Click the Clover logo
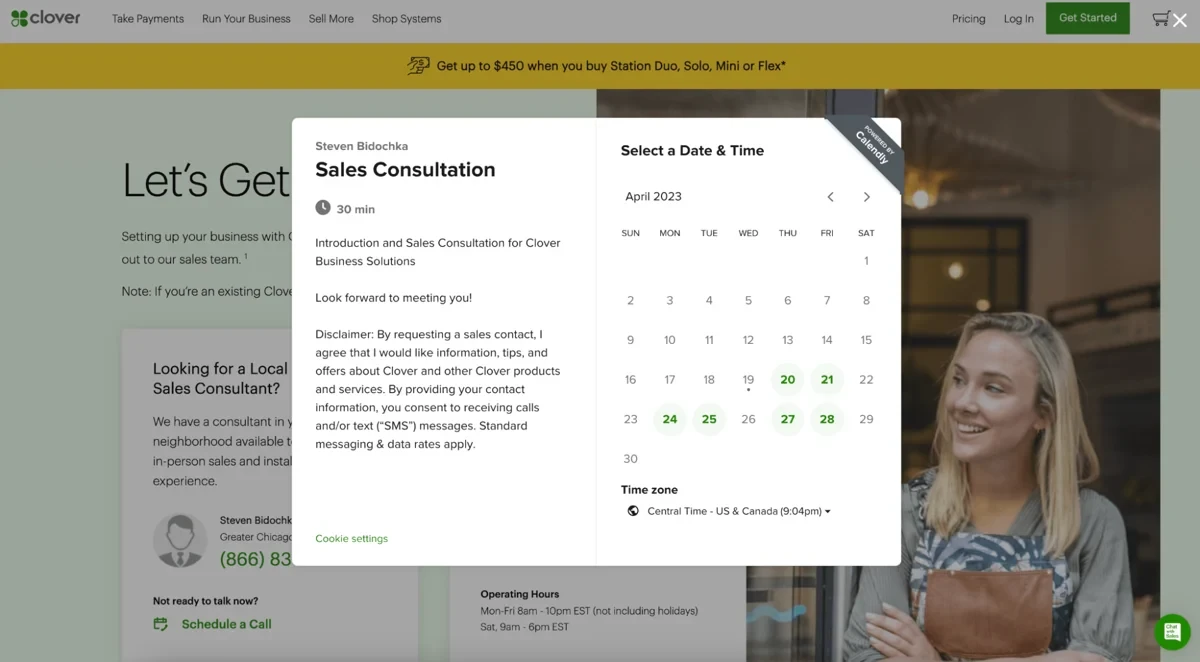Image resolution: width=1200 pixels, height=662 pixels. pos(46,18)
